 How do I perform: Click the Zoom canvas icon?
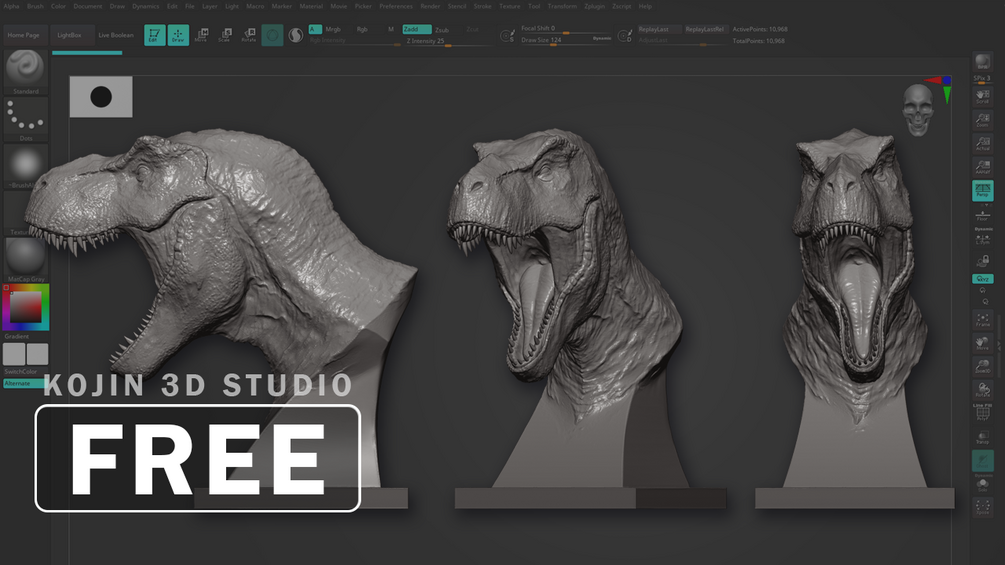coord(982,120)
